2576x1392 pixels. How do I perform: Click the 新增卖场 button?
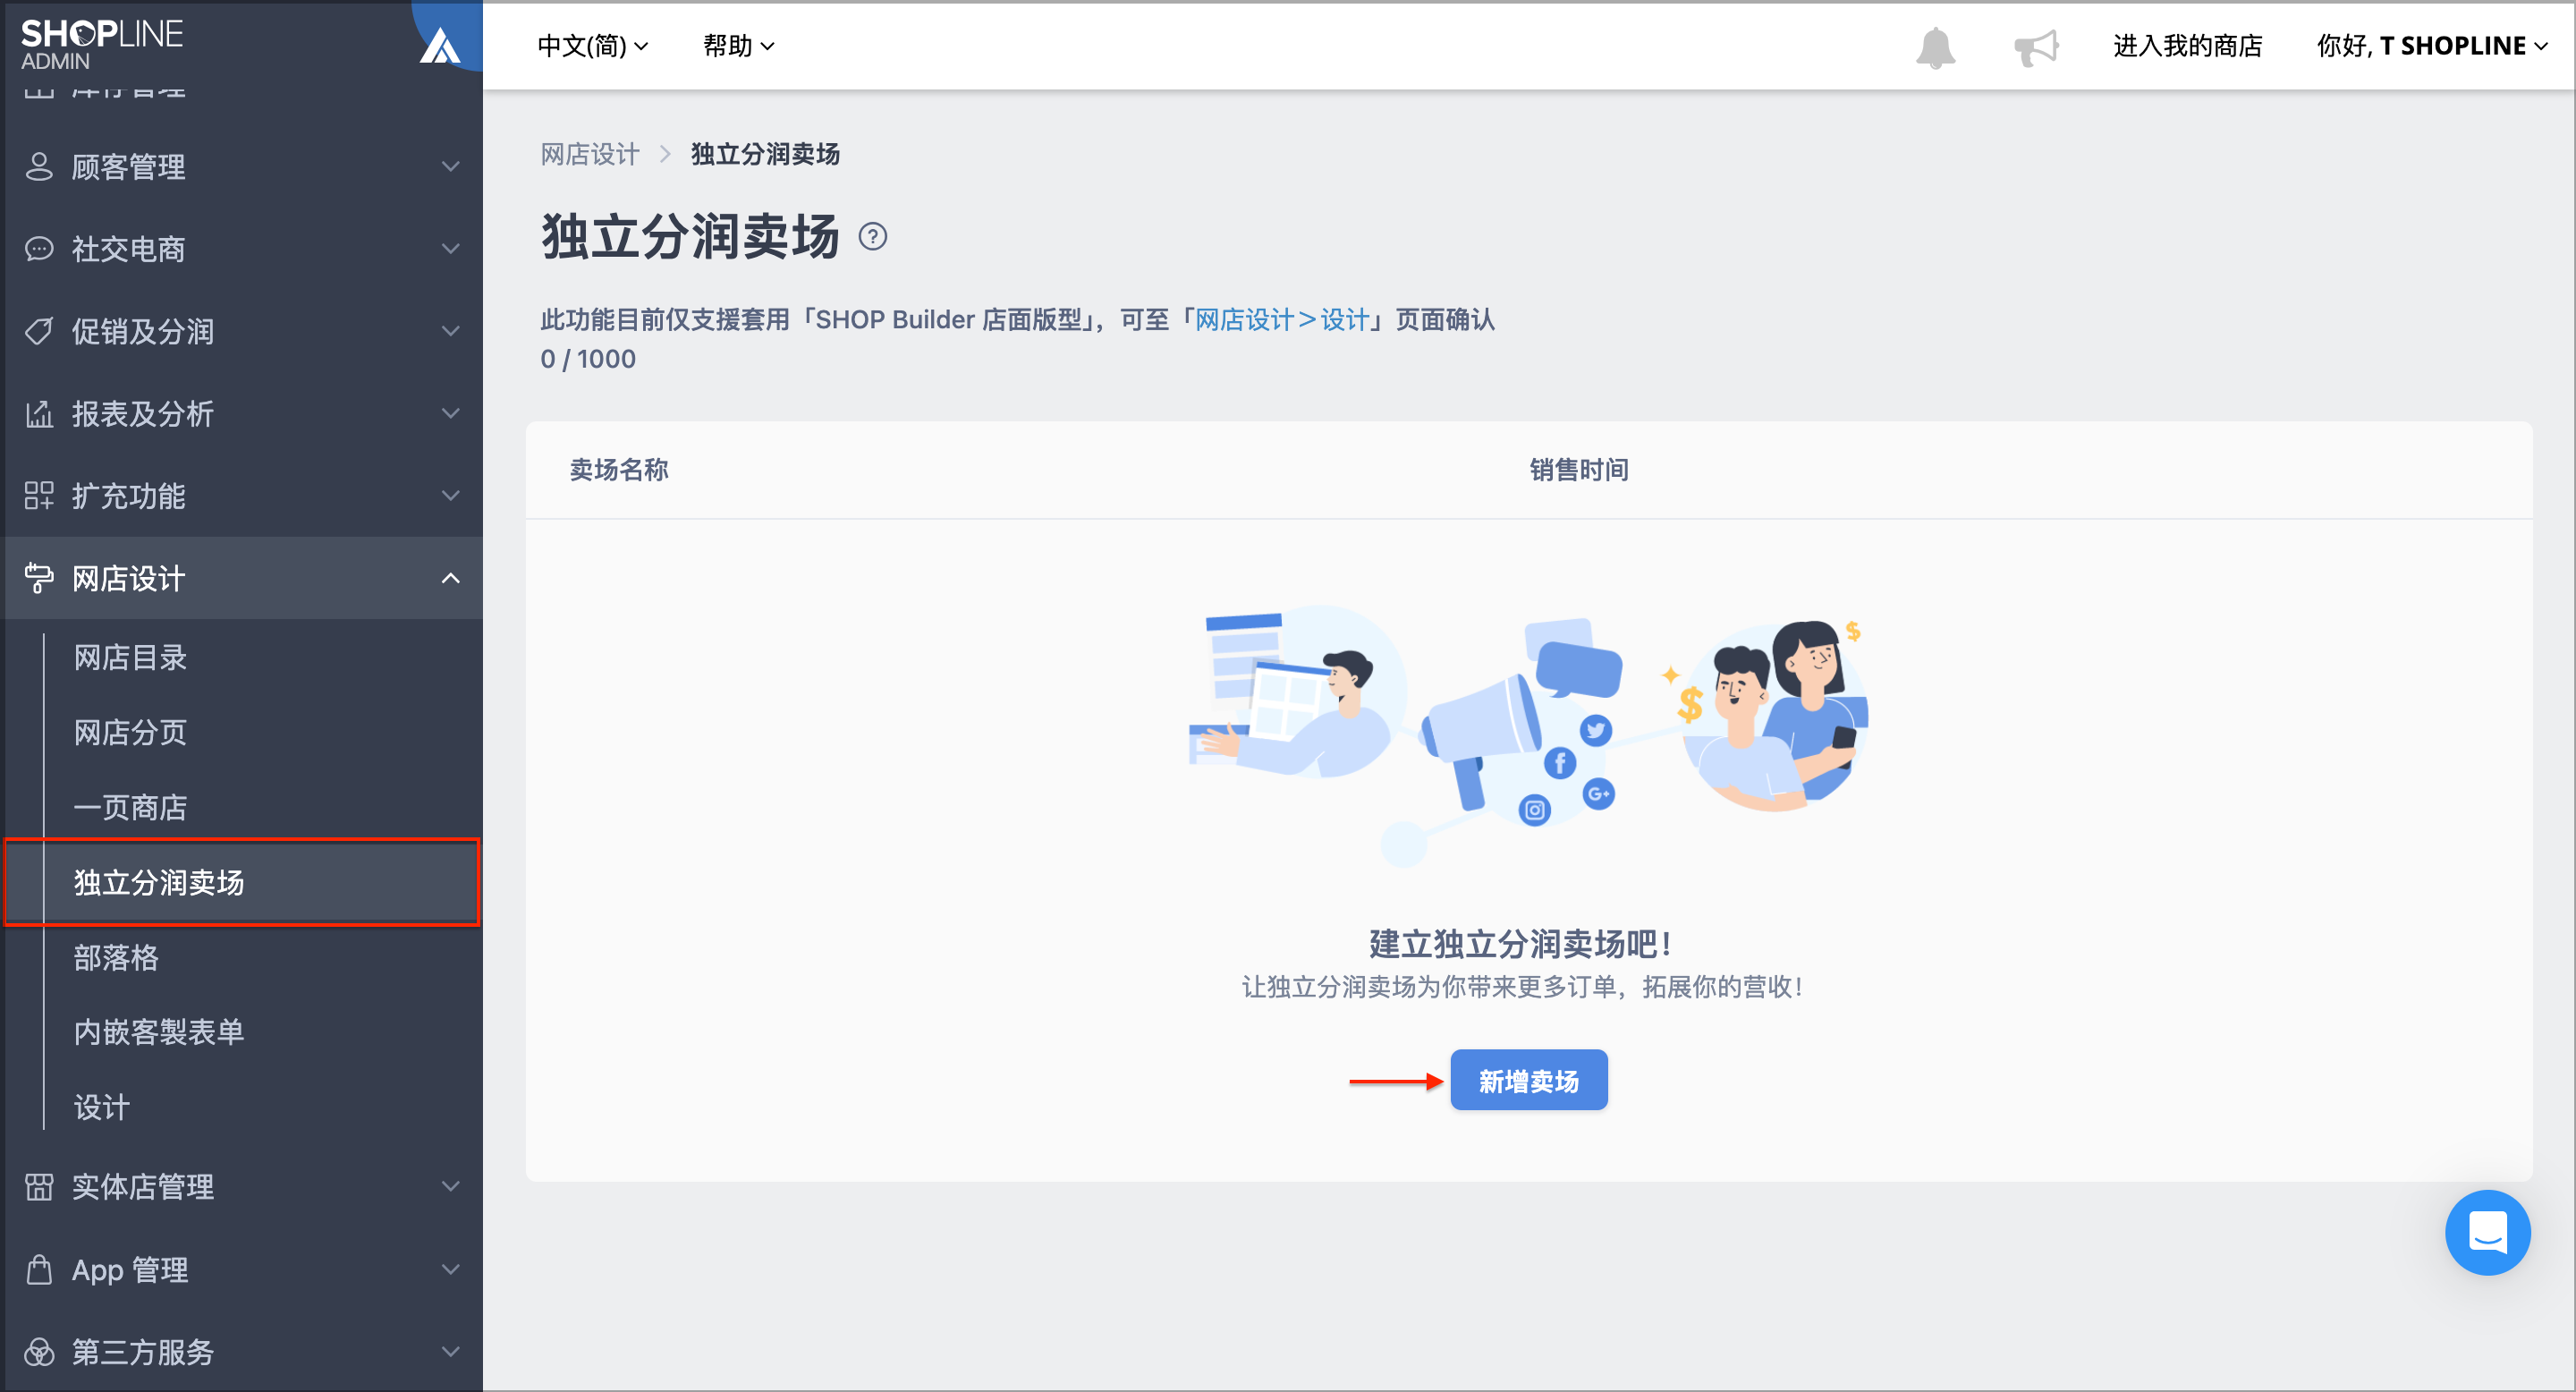click(1528, 1080)
